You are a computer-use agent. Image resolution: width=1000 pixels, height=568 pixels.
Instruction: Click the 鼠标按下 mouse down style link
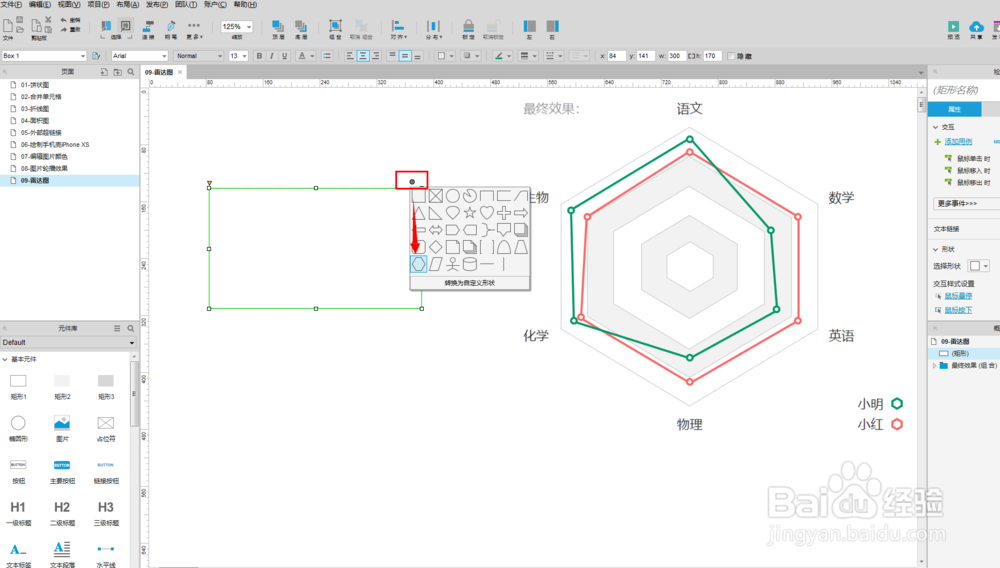(x=958, y=310)
